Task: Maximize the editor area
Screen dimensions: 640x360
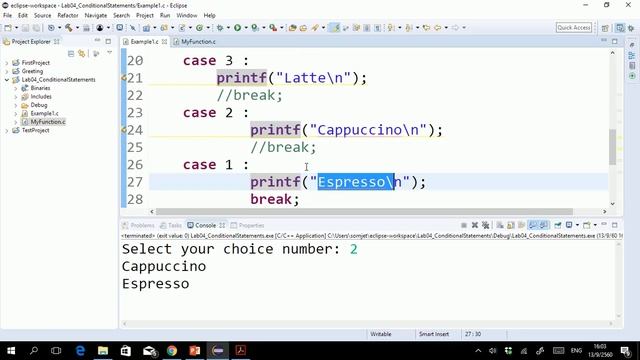Action: pos(615,41)
